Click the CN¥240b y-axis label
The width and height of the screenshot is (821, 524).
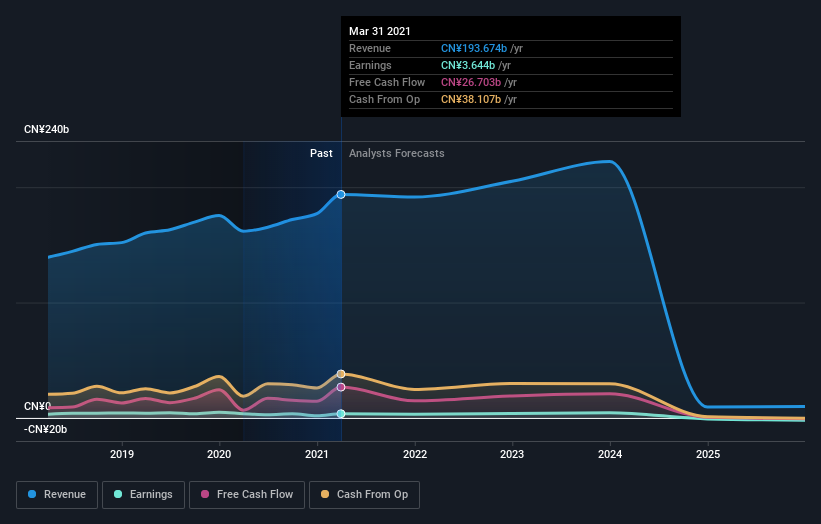47,129
